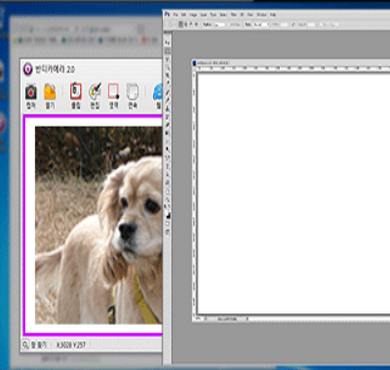This screenshot has width=390, height=370.
Task: Click the zoom percentage field below the canvas
Action: click(198, 319)
